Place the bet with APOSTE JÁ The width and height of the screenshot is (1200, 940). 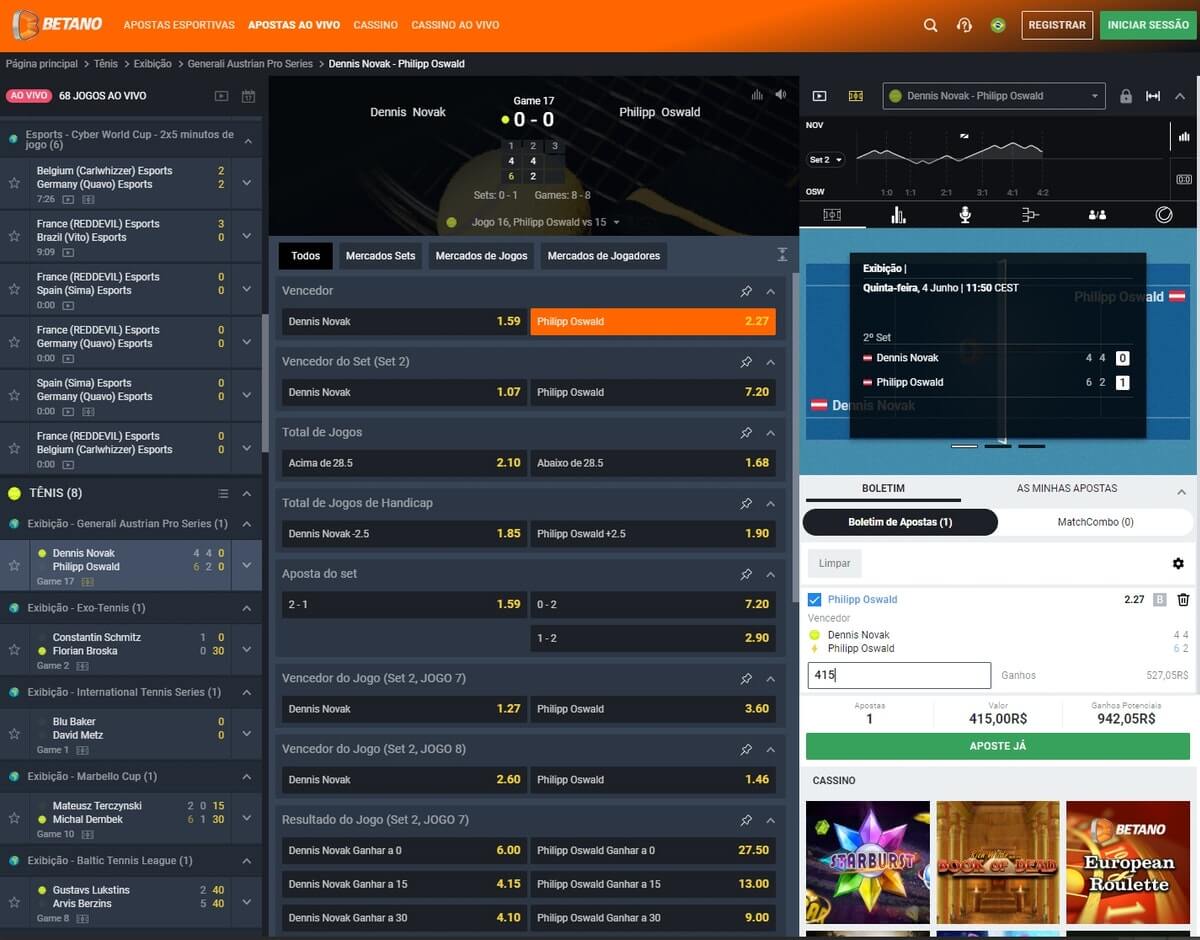point(998,746)
